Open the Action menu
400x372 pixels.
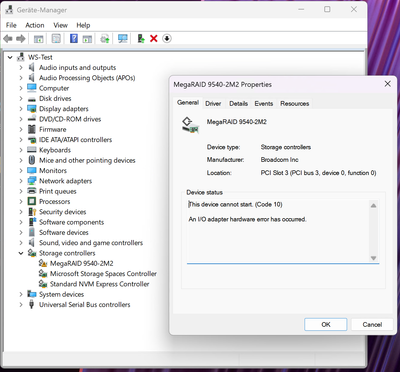(35, 25)
